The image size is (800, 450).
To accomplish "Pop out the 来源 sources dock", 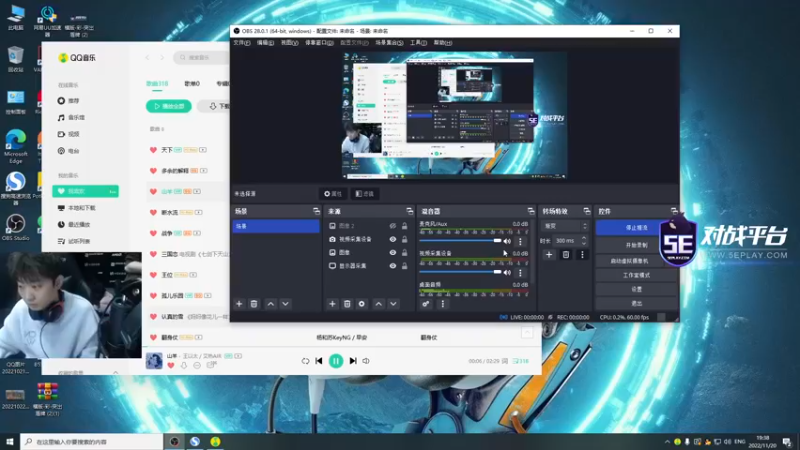I will (x=409, y=211).
